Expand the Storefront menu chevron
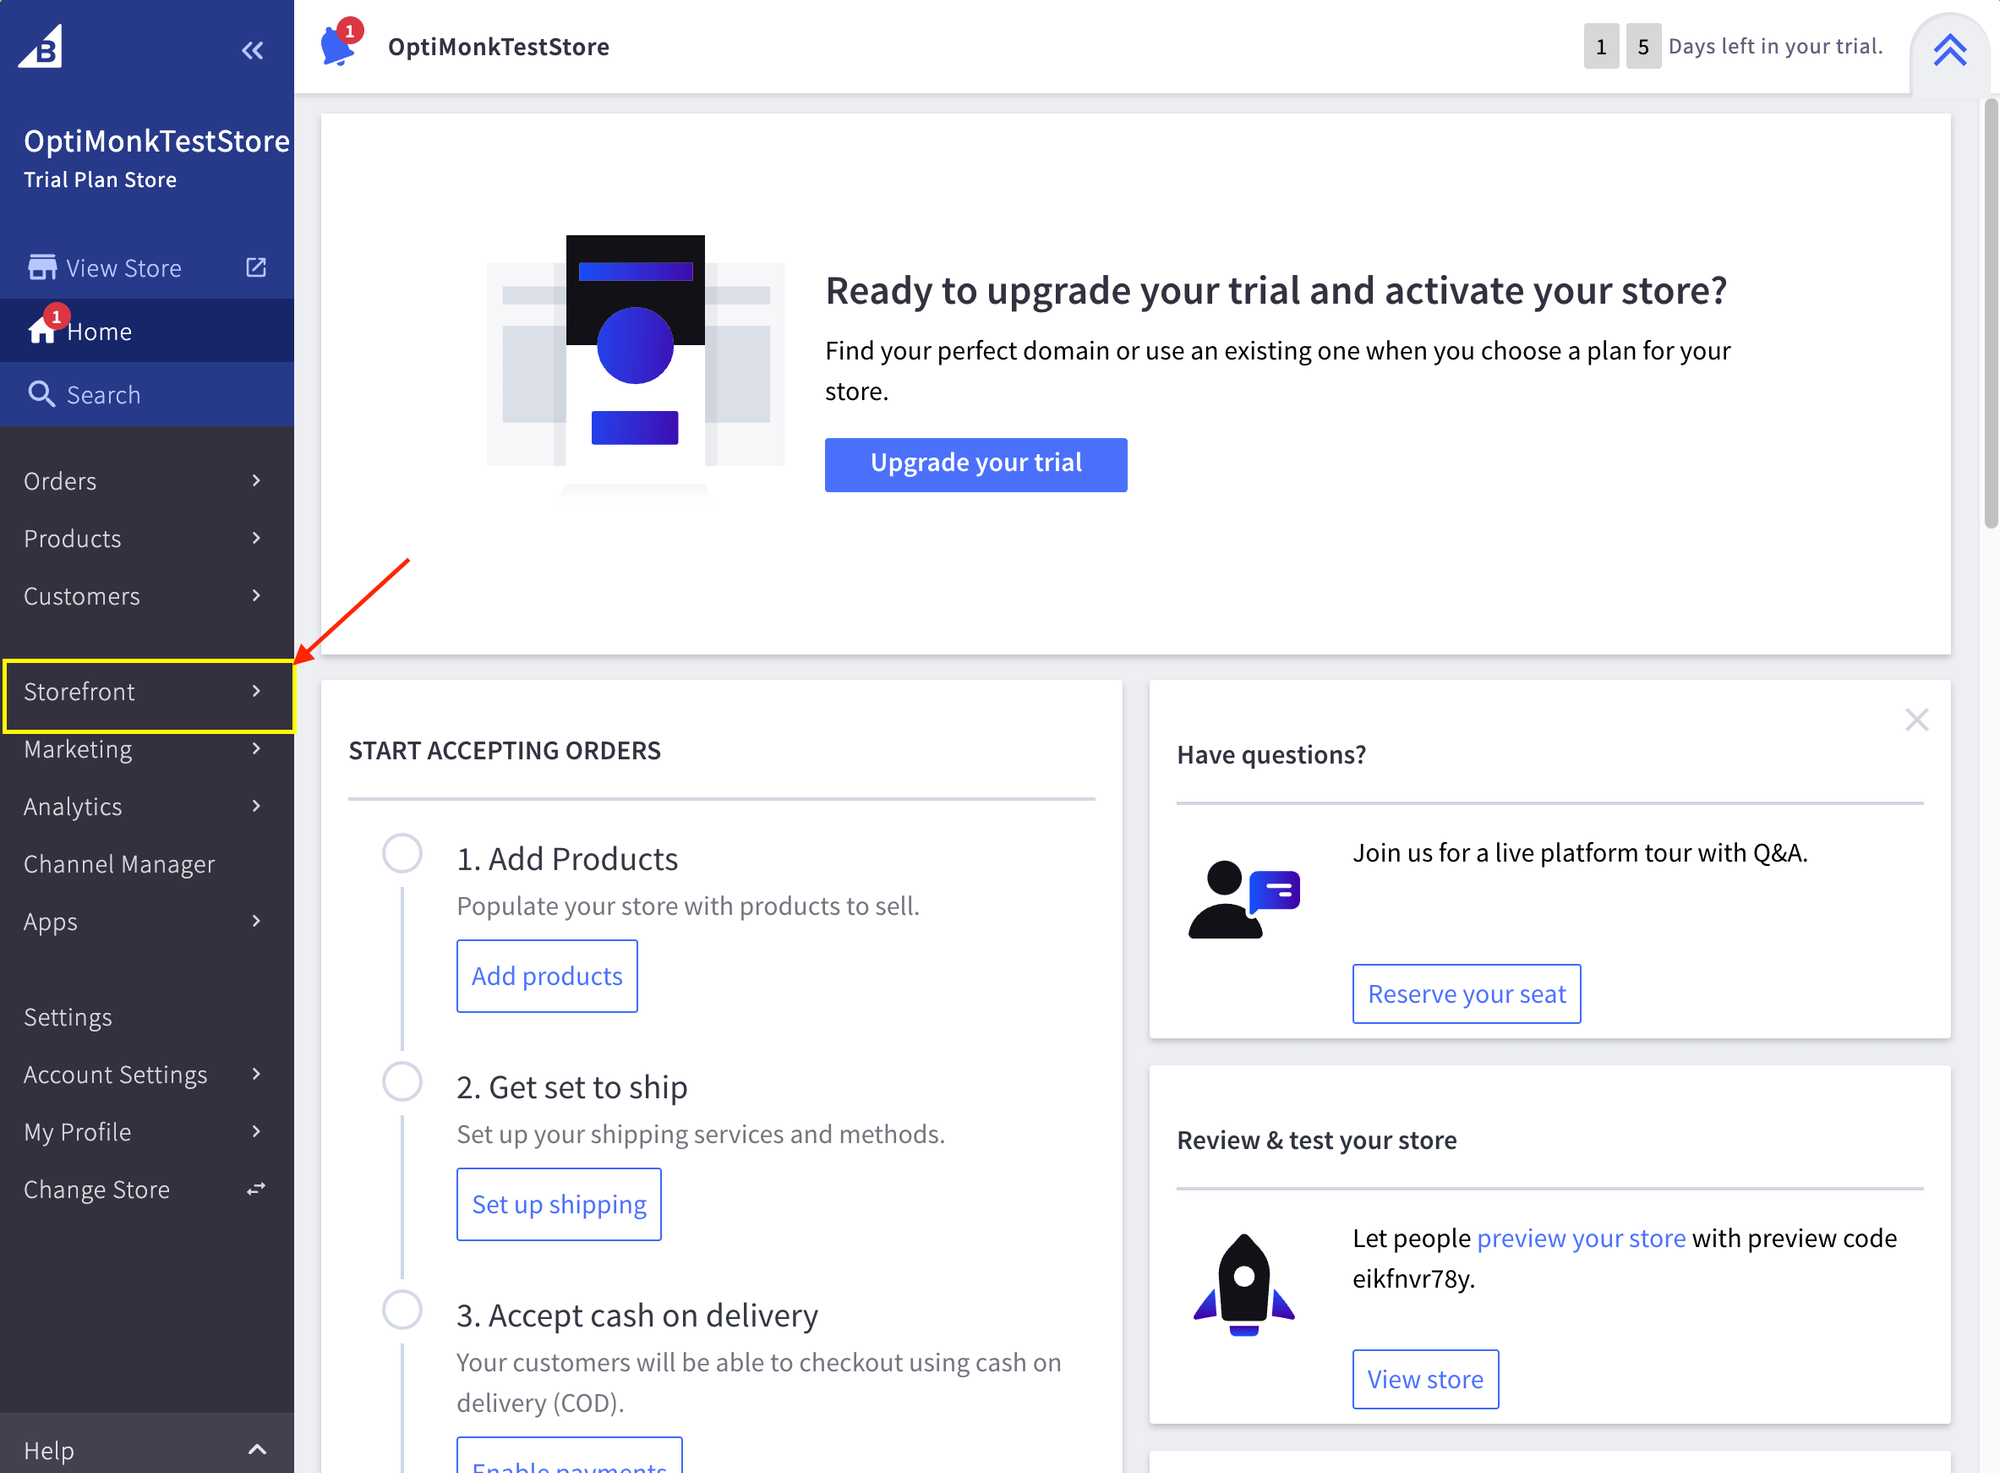This screenshot has width=2000, height=1473. pyautogui.click(x=256, y=691)
